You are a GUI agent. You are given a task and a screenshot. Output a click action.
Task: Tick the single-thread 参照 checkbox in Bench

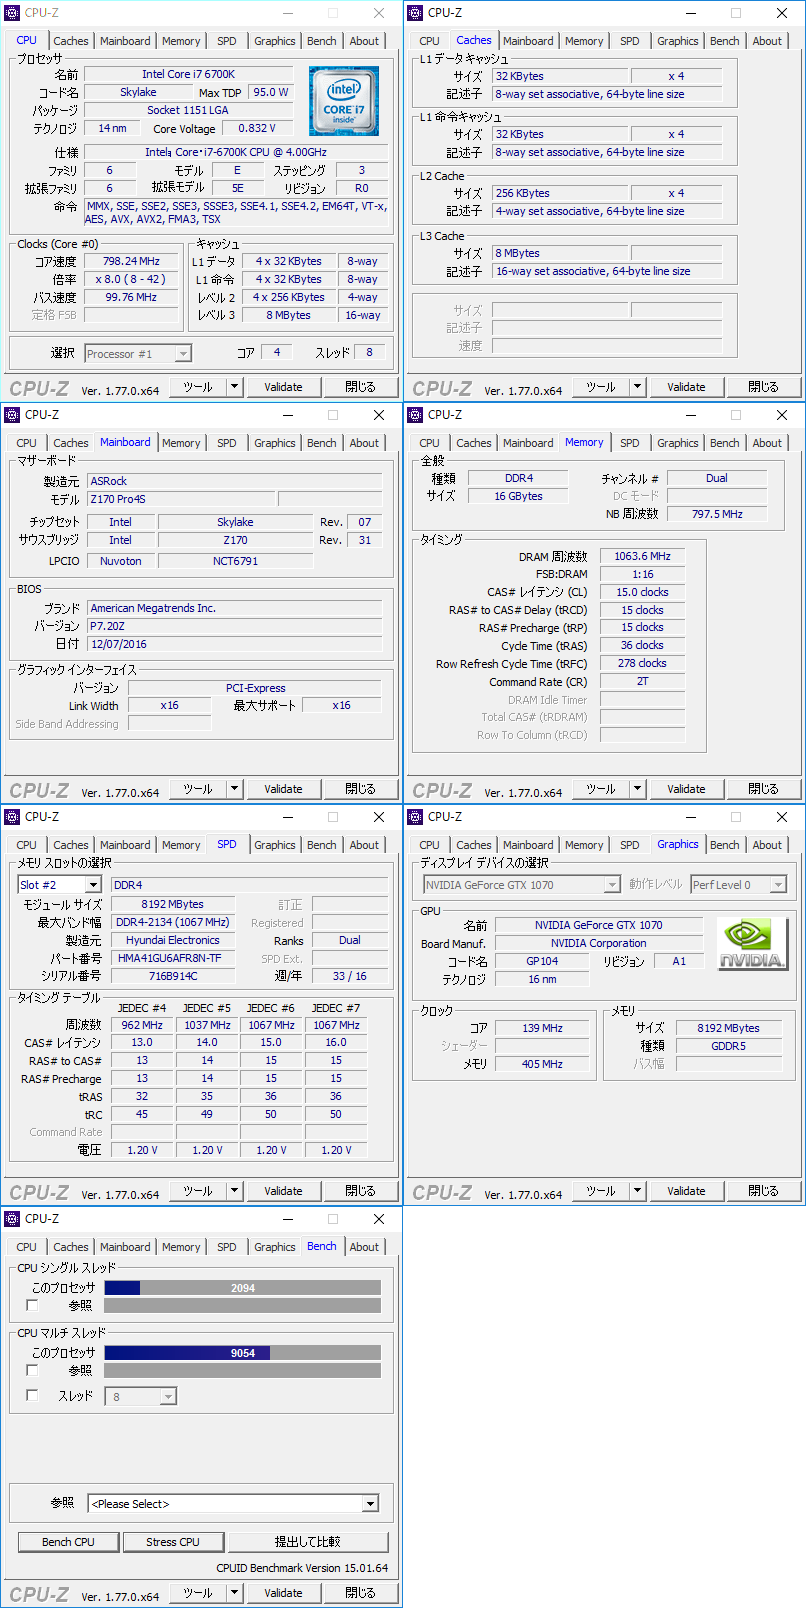click(x=32, y=1305)
